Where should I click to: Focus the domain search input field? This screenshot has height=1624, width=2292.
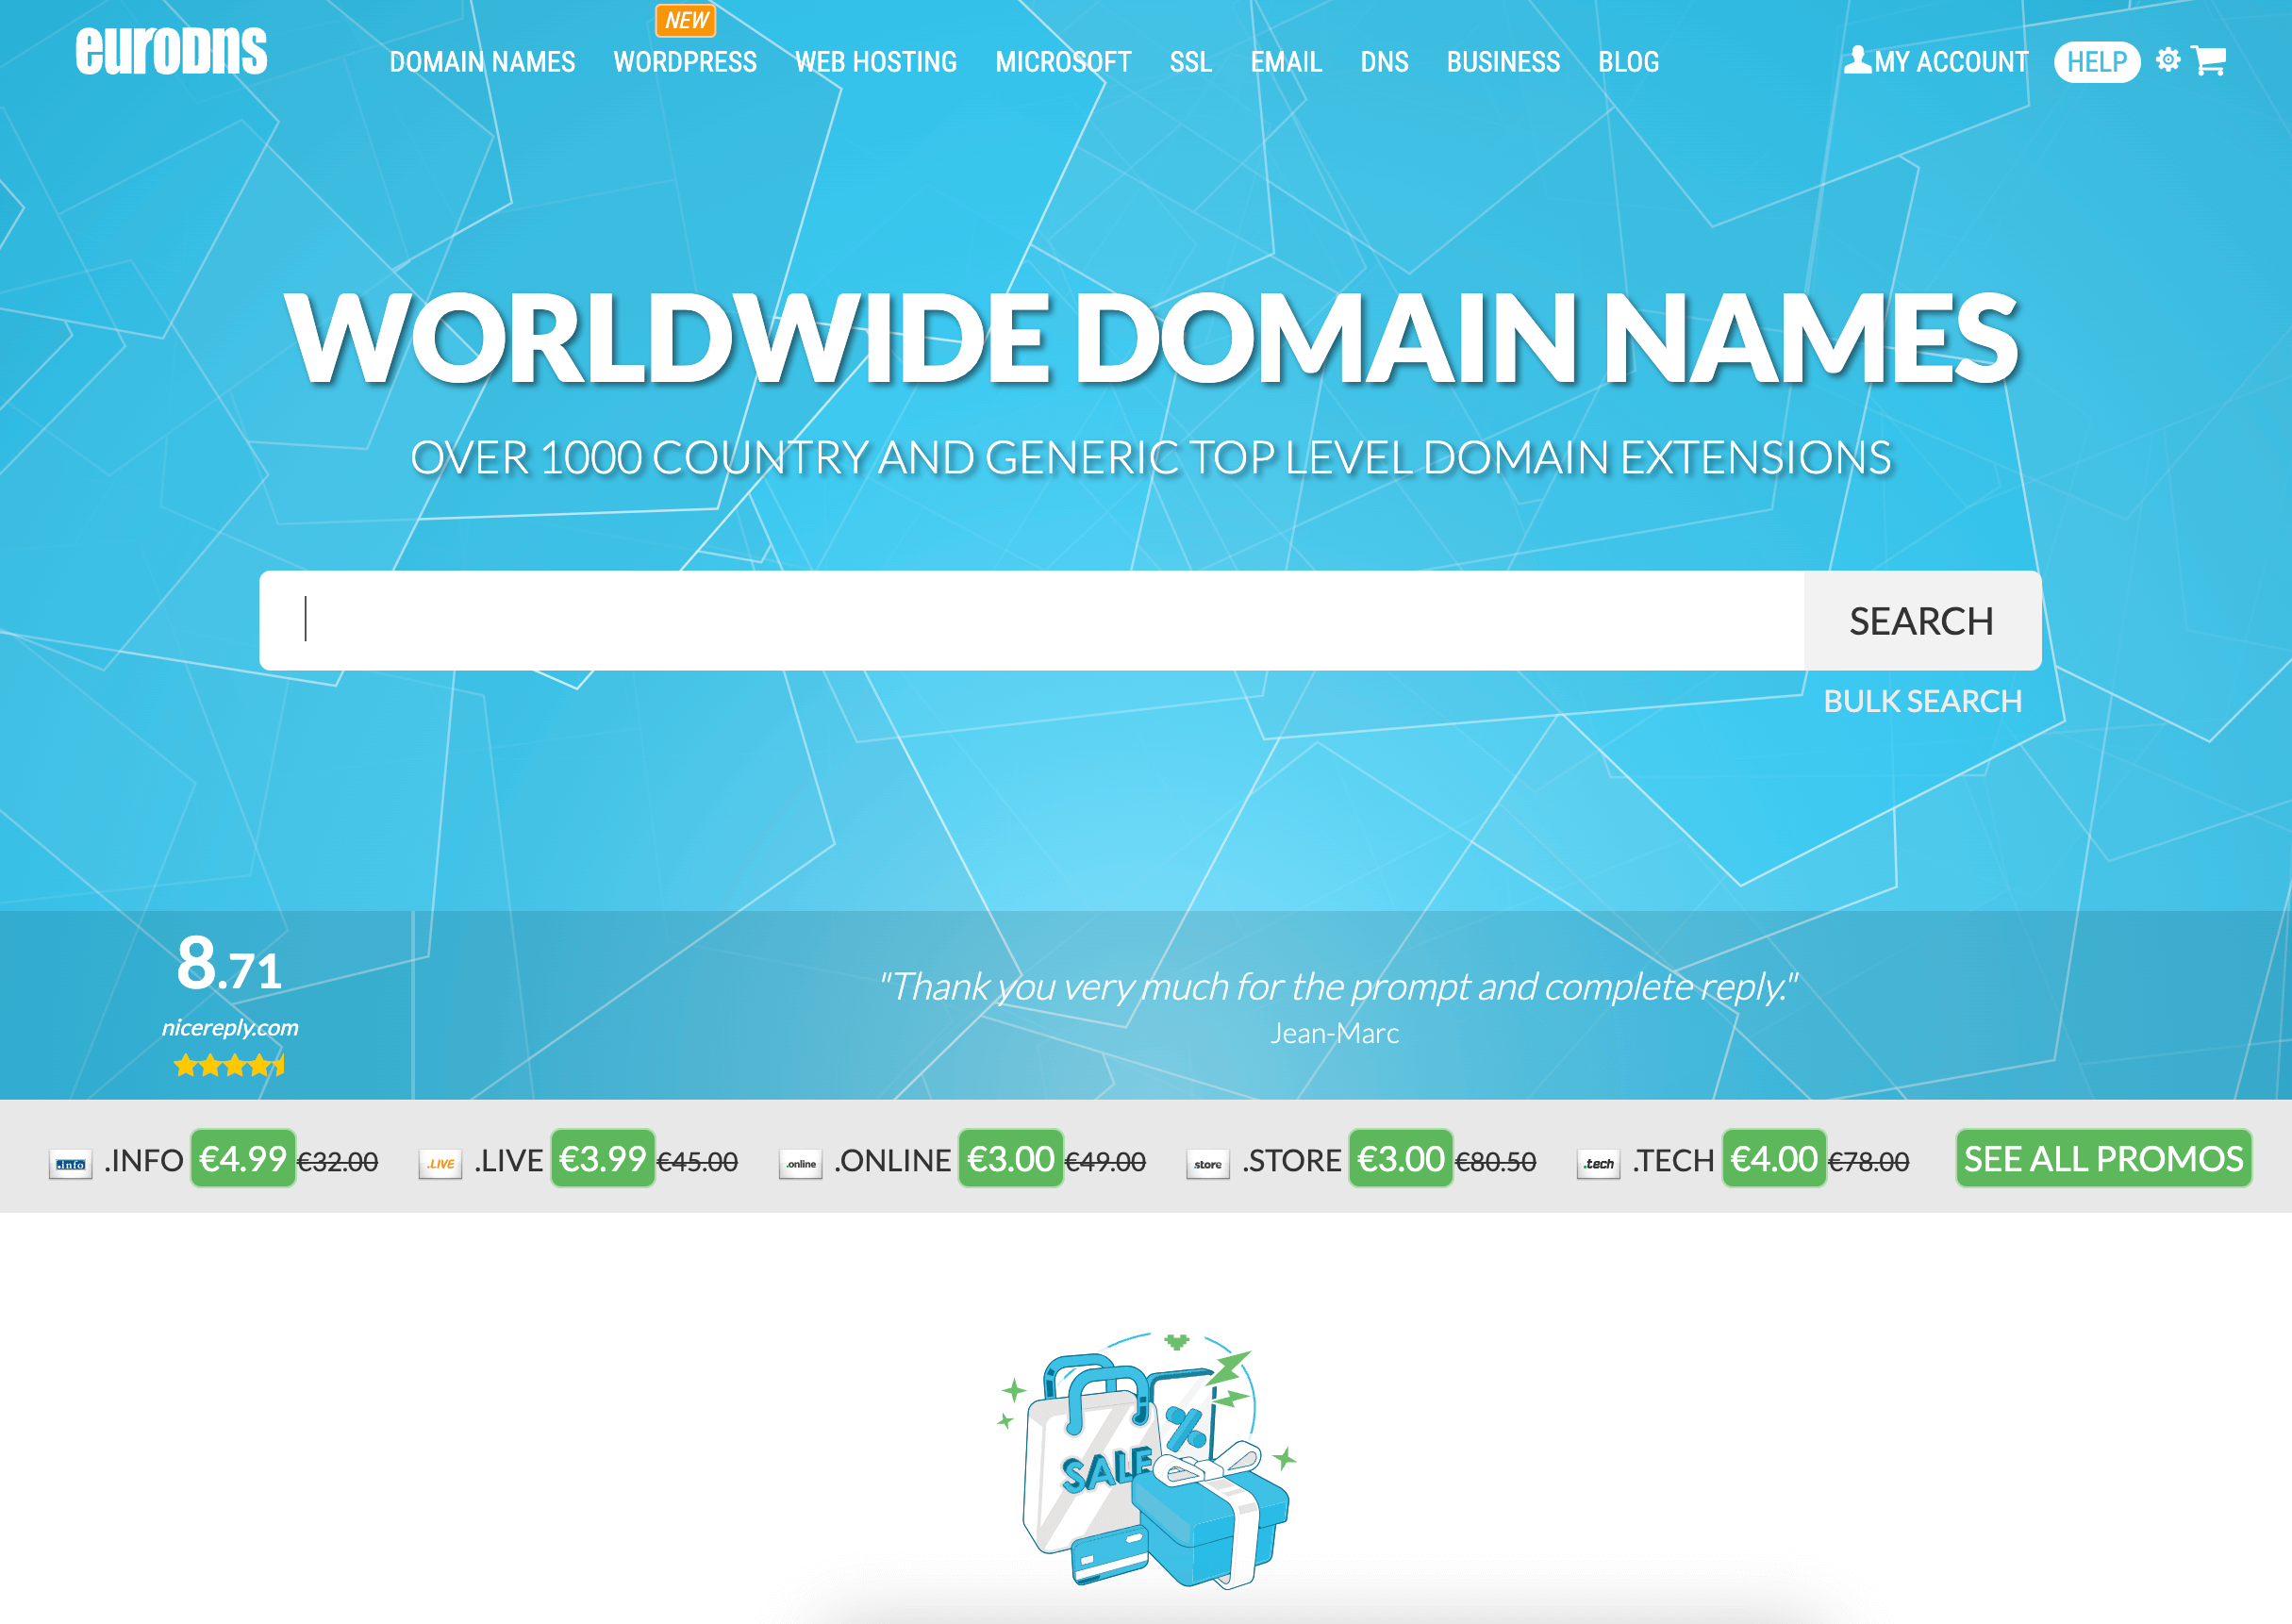[1030, 620]
